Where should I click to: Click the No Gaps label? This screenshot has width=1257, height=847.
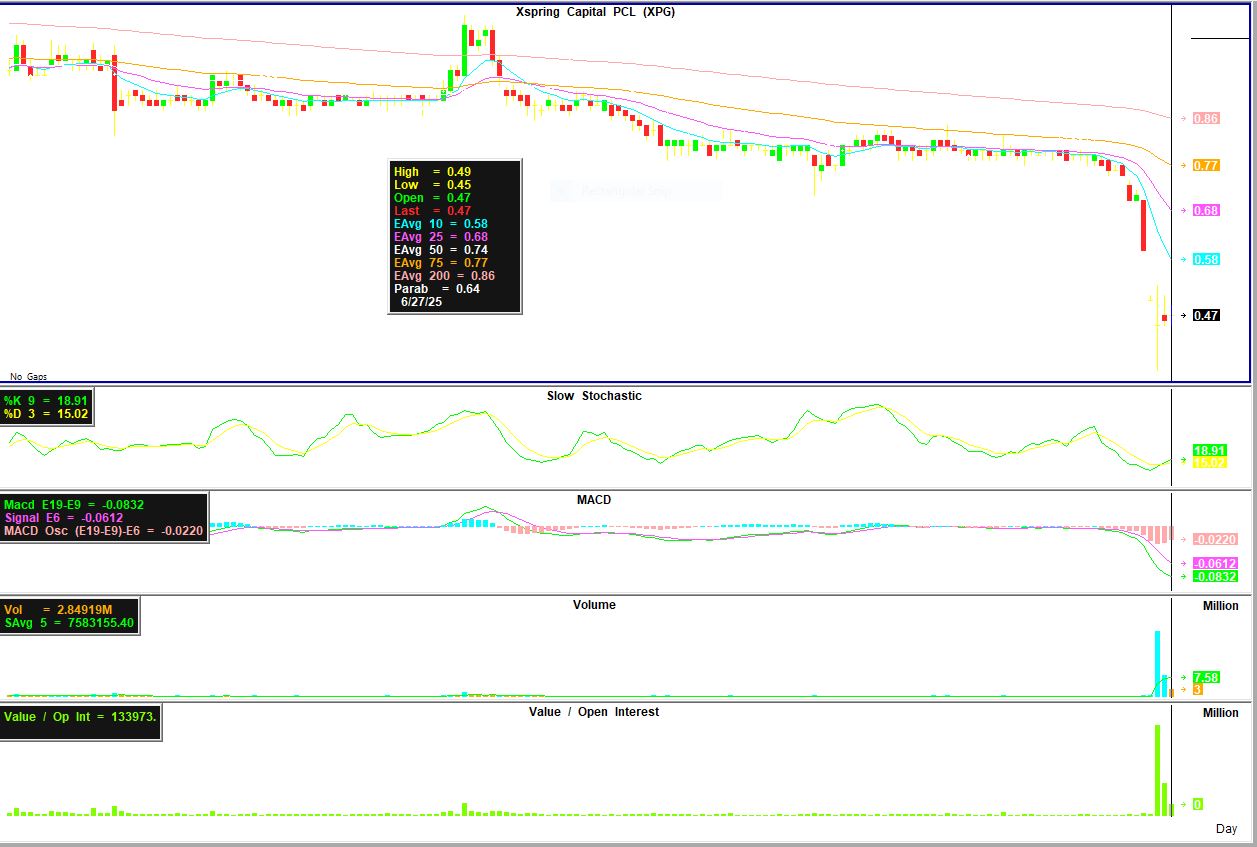click(29, 377)
